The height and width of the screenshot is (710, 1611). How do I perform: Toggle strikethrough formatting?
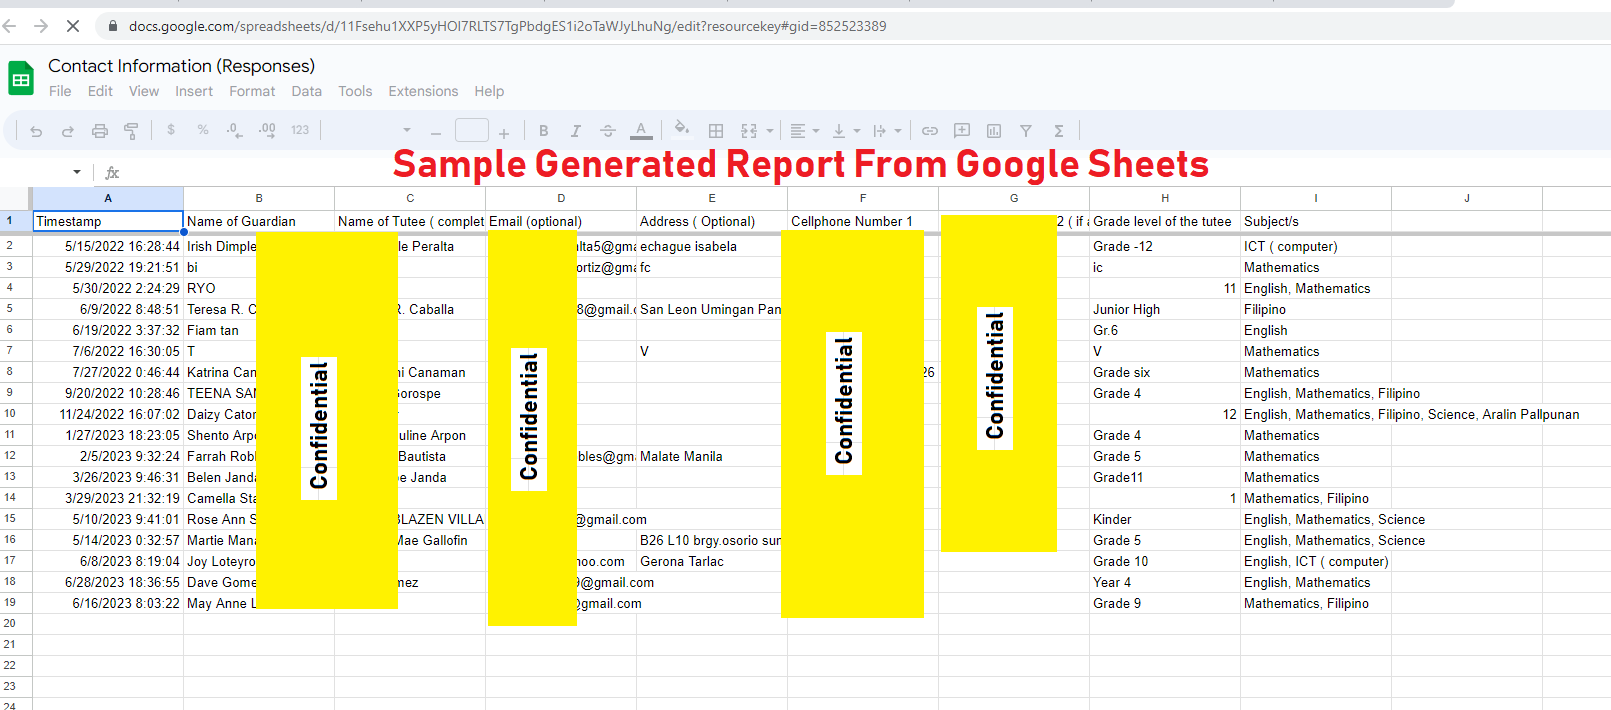[608, 131]
